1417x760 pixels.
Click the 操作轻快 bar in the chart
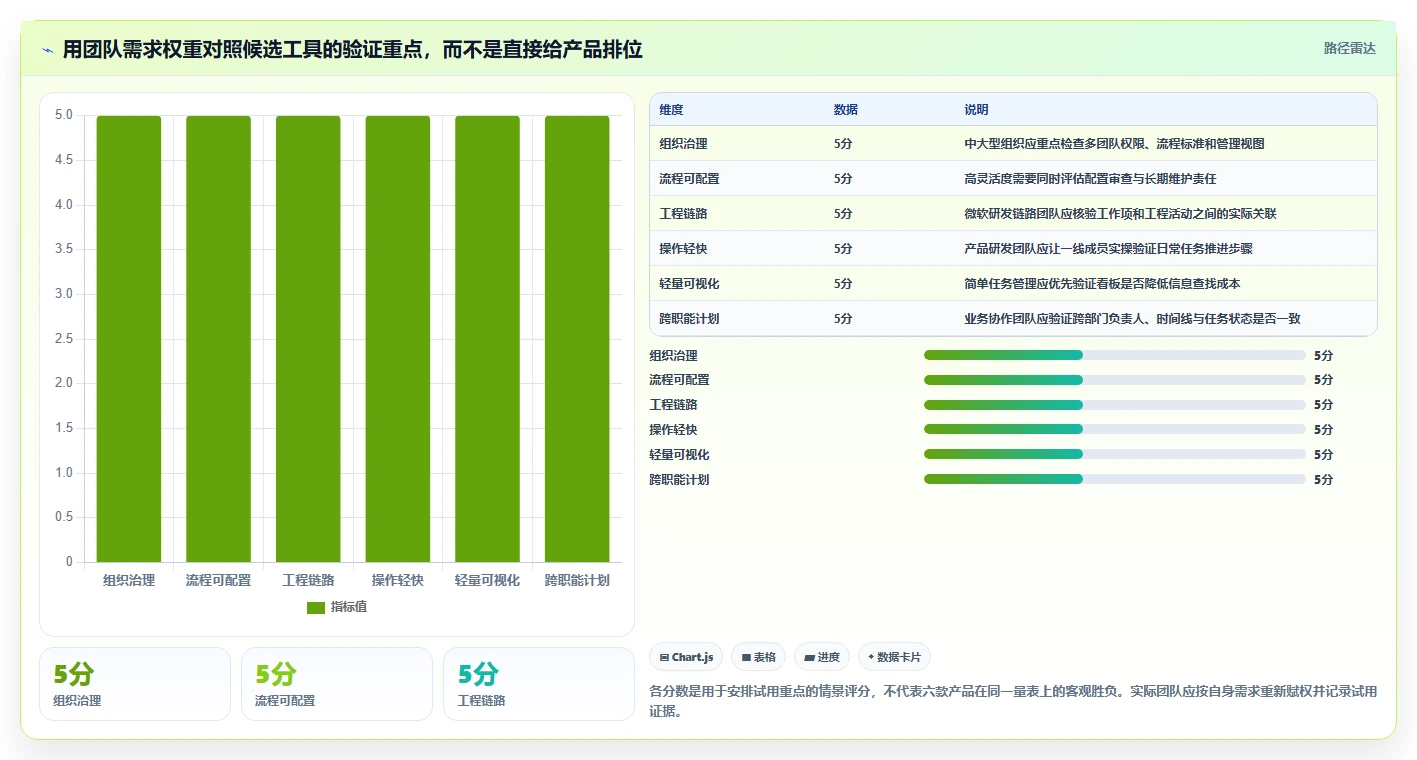[397, 339]
